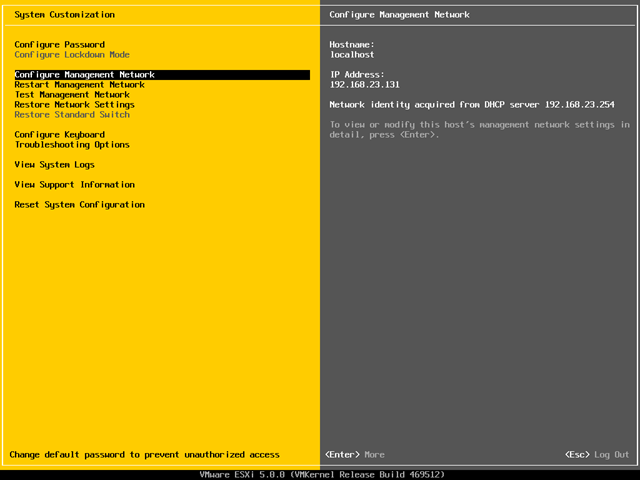Choose Restart Management Network
This screenshot has height=480, width=640.
[x=80, y=84]
